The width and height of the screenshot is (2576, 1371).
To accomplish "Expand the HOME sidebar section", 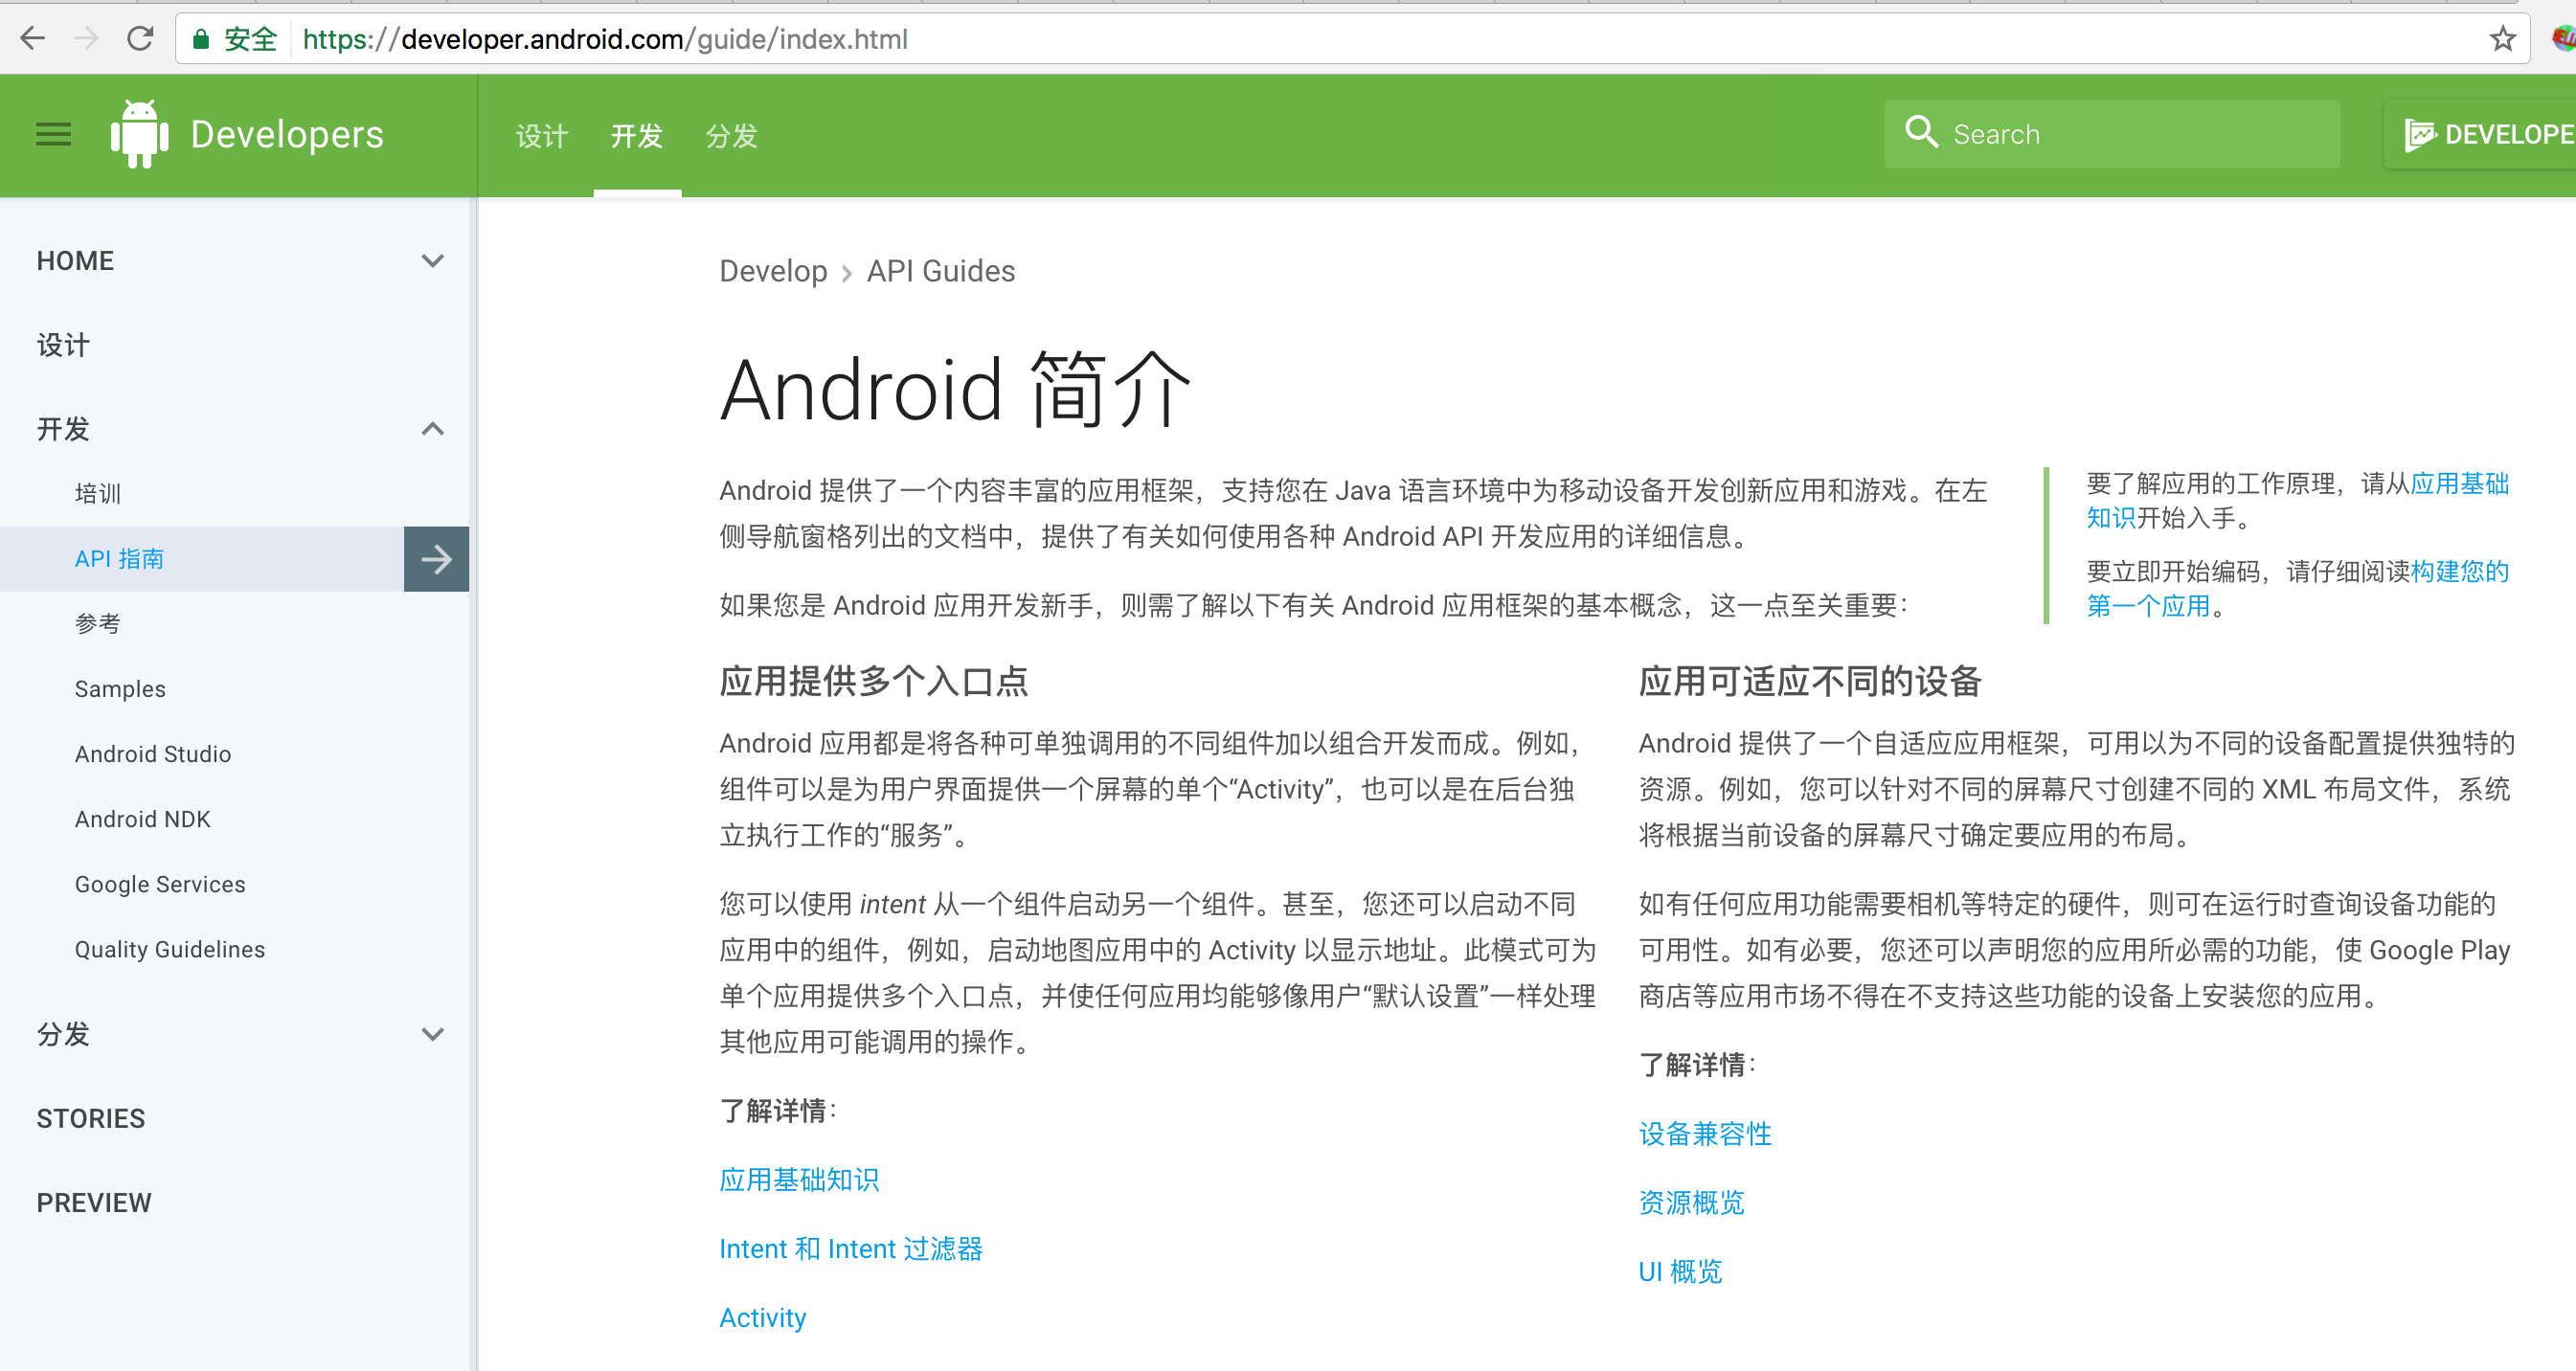I will click(x=433, y=260).
